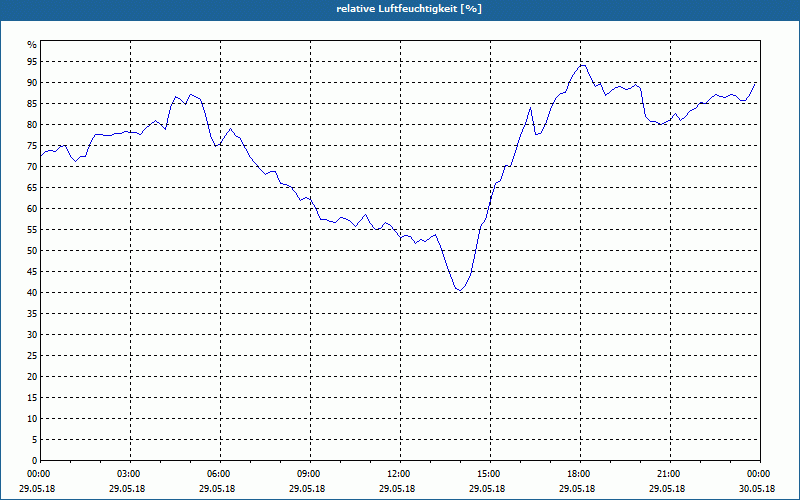This screenshot has width=800, height=500.
Task: Pick the y-axis tick label '45'
Action: pos(32,271)
